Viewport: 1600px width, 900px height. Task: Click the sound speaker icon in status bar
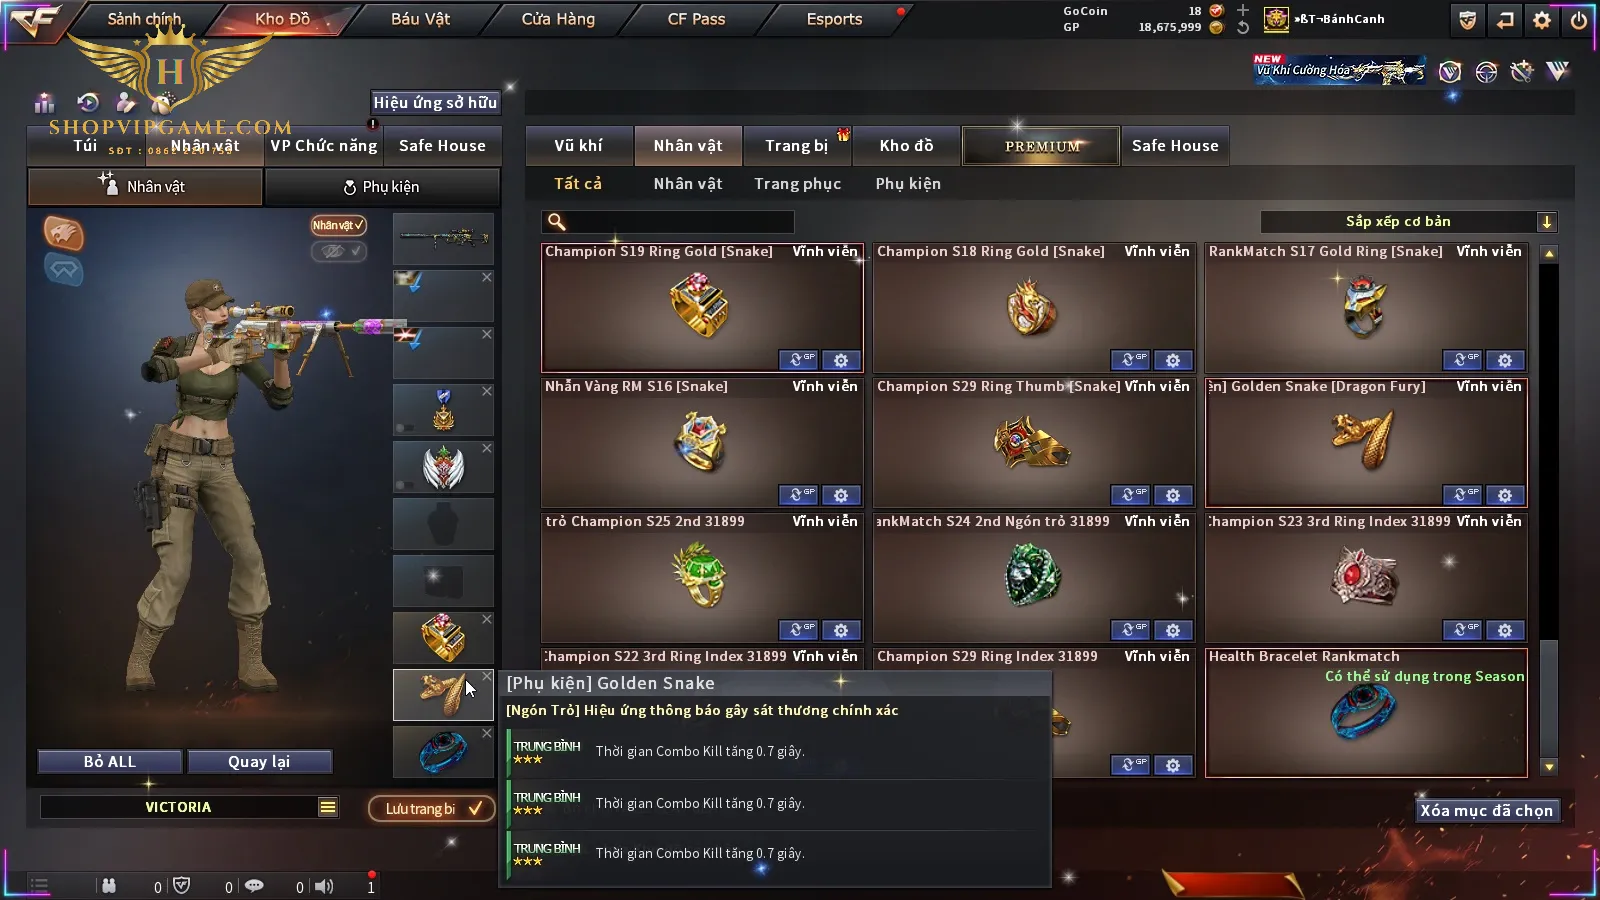pos(324,886)
